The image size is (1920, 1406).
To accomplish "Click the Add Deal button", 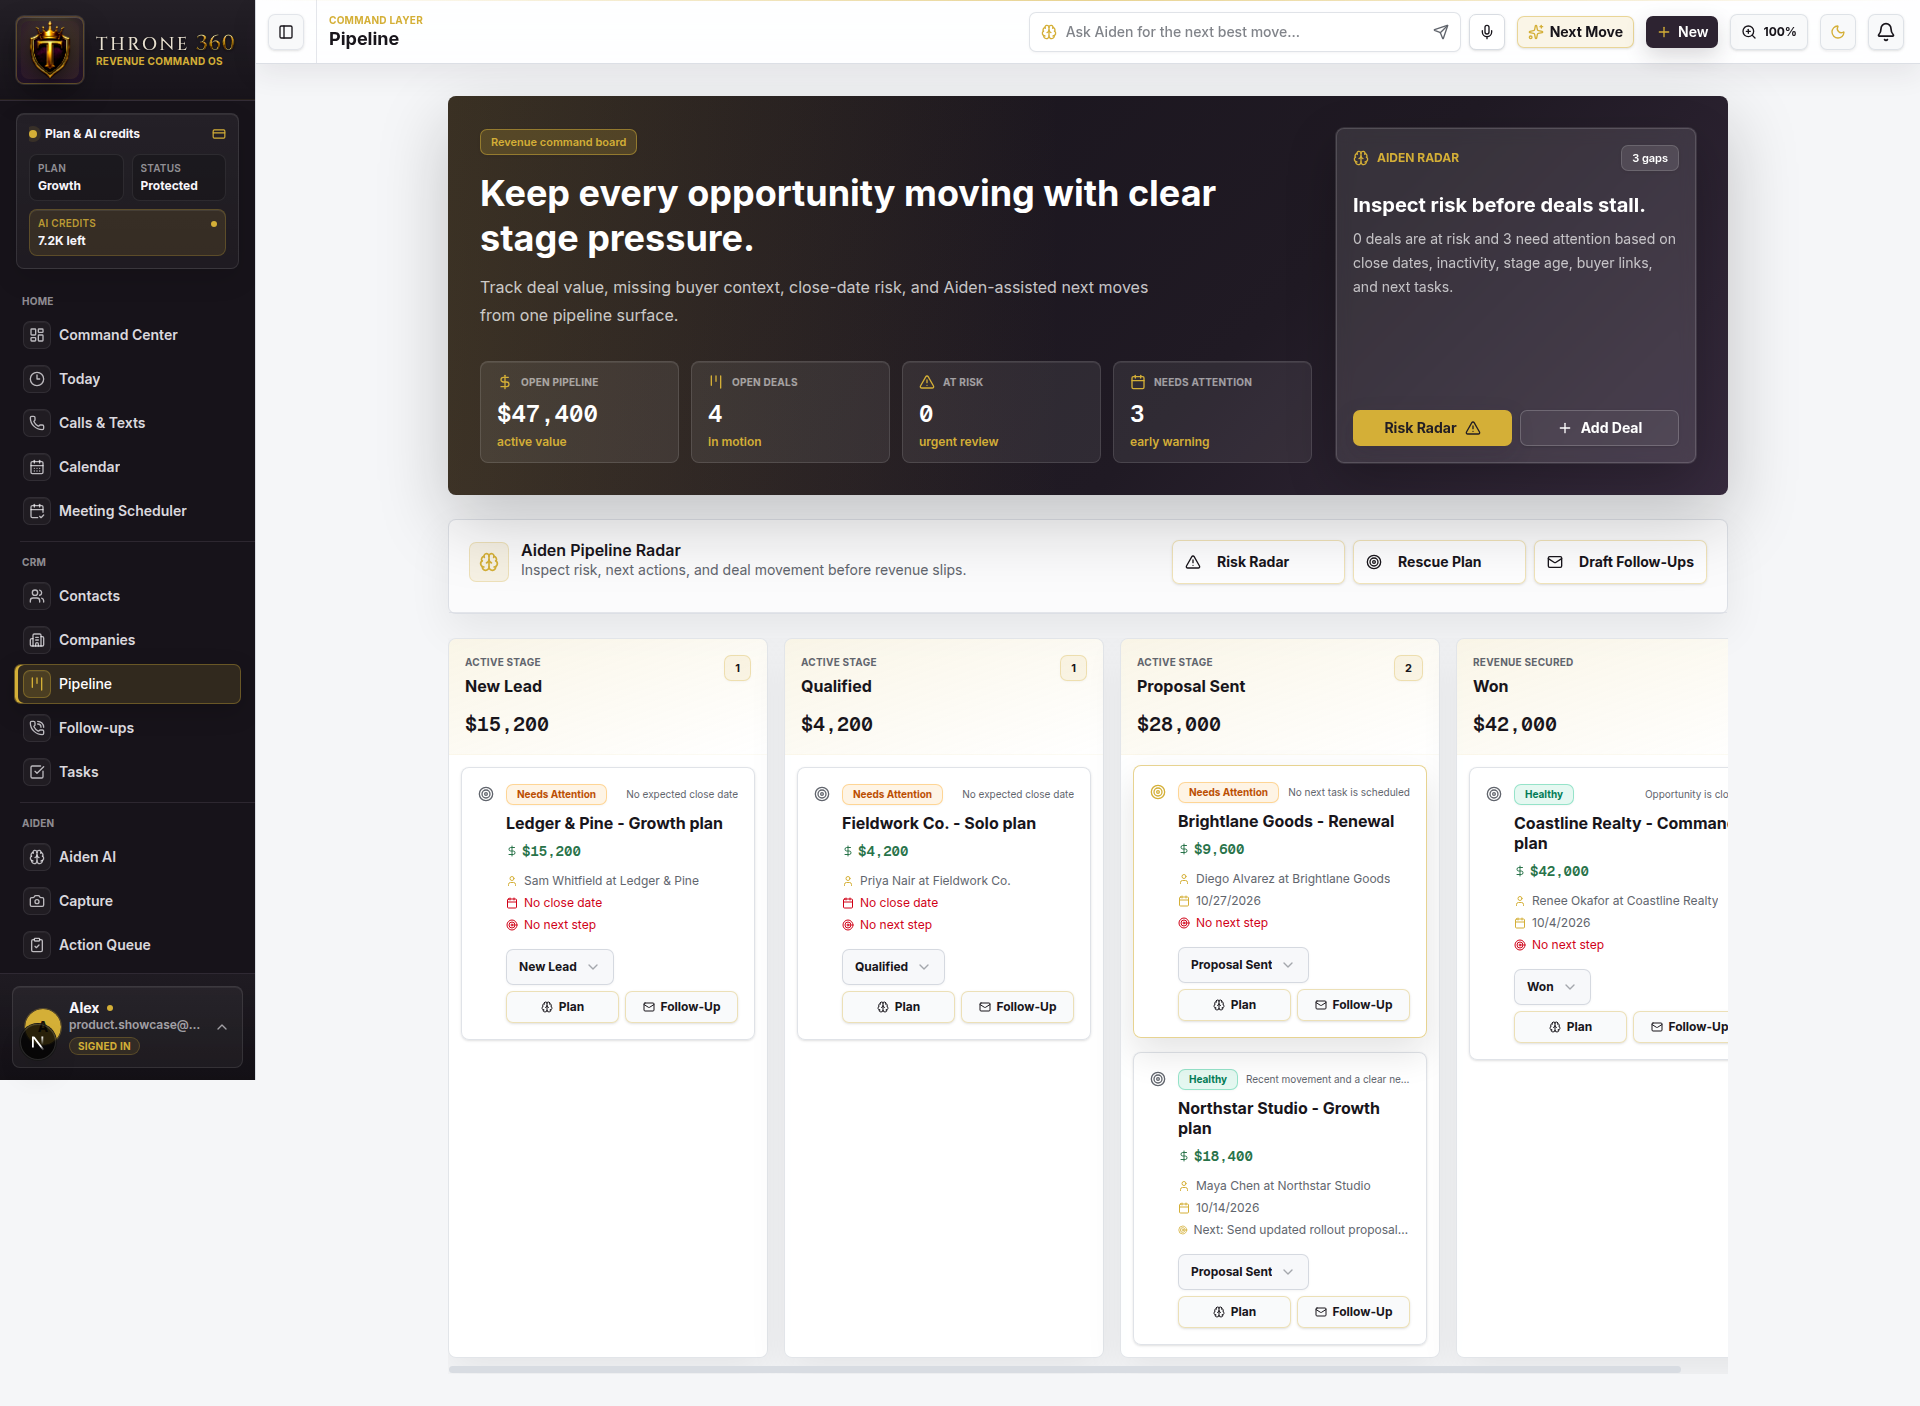I will click(1599, 428).
